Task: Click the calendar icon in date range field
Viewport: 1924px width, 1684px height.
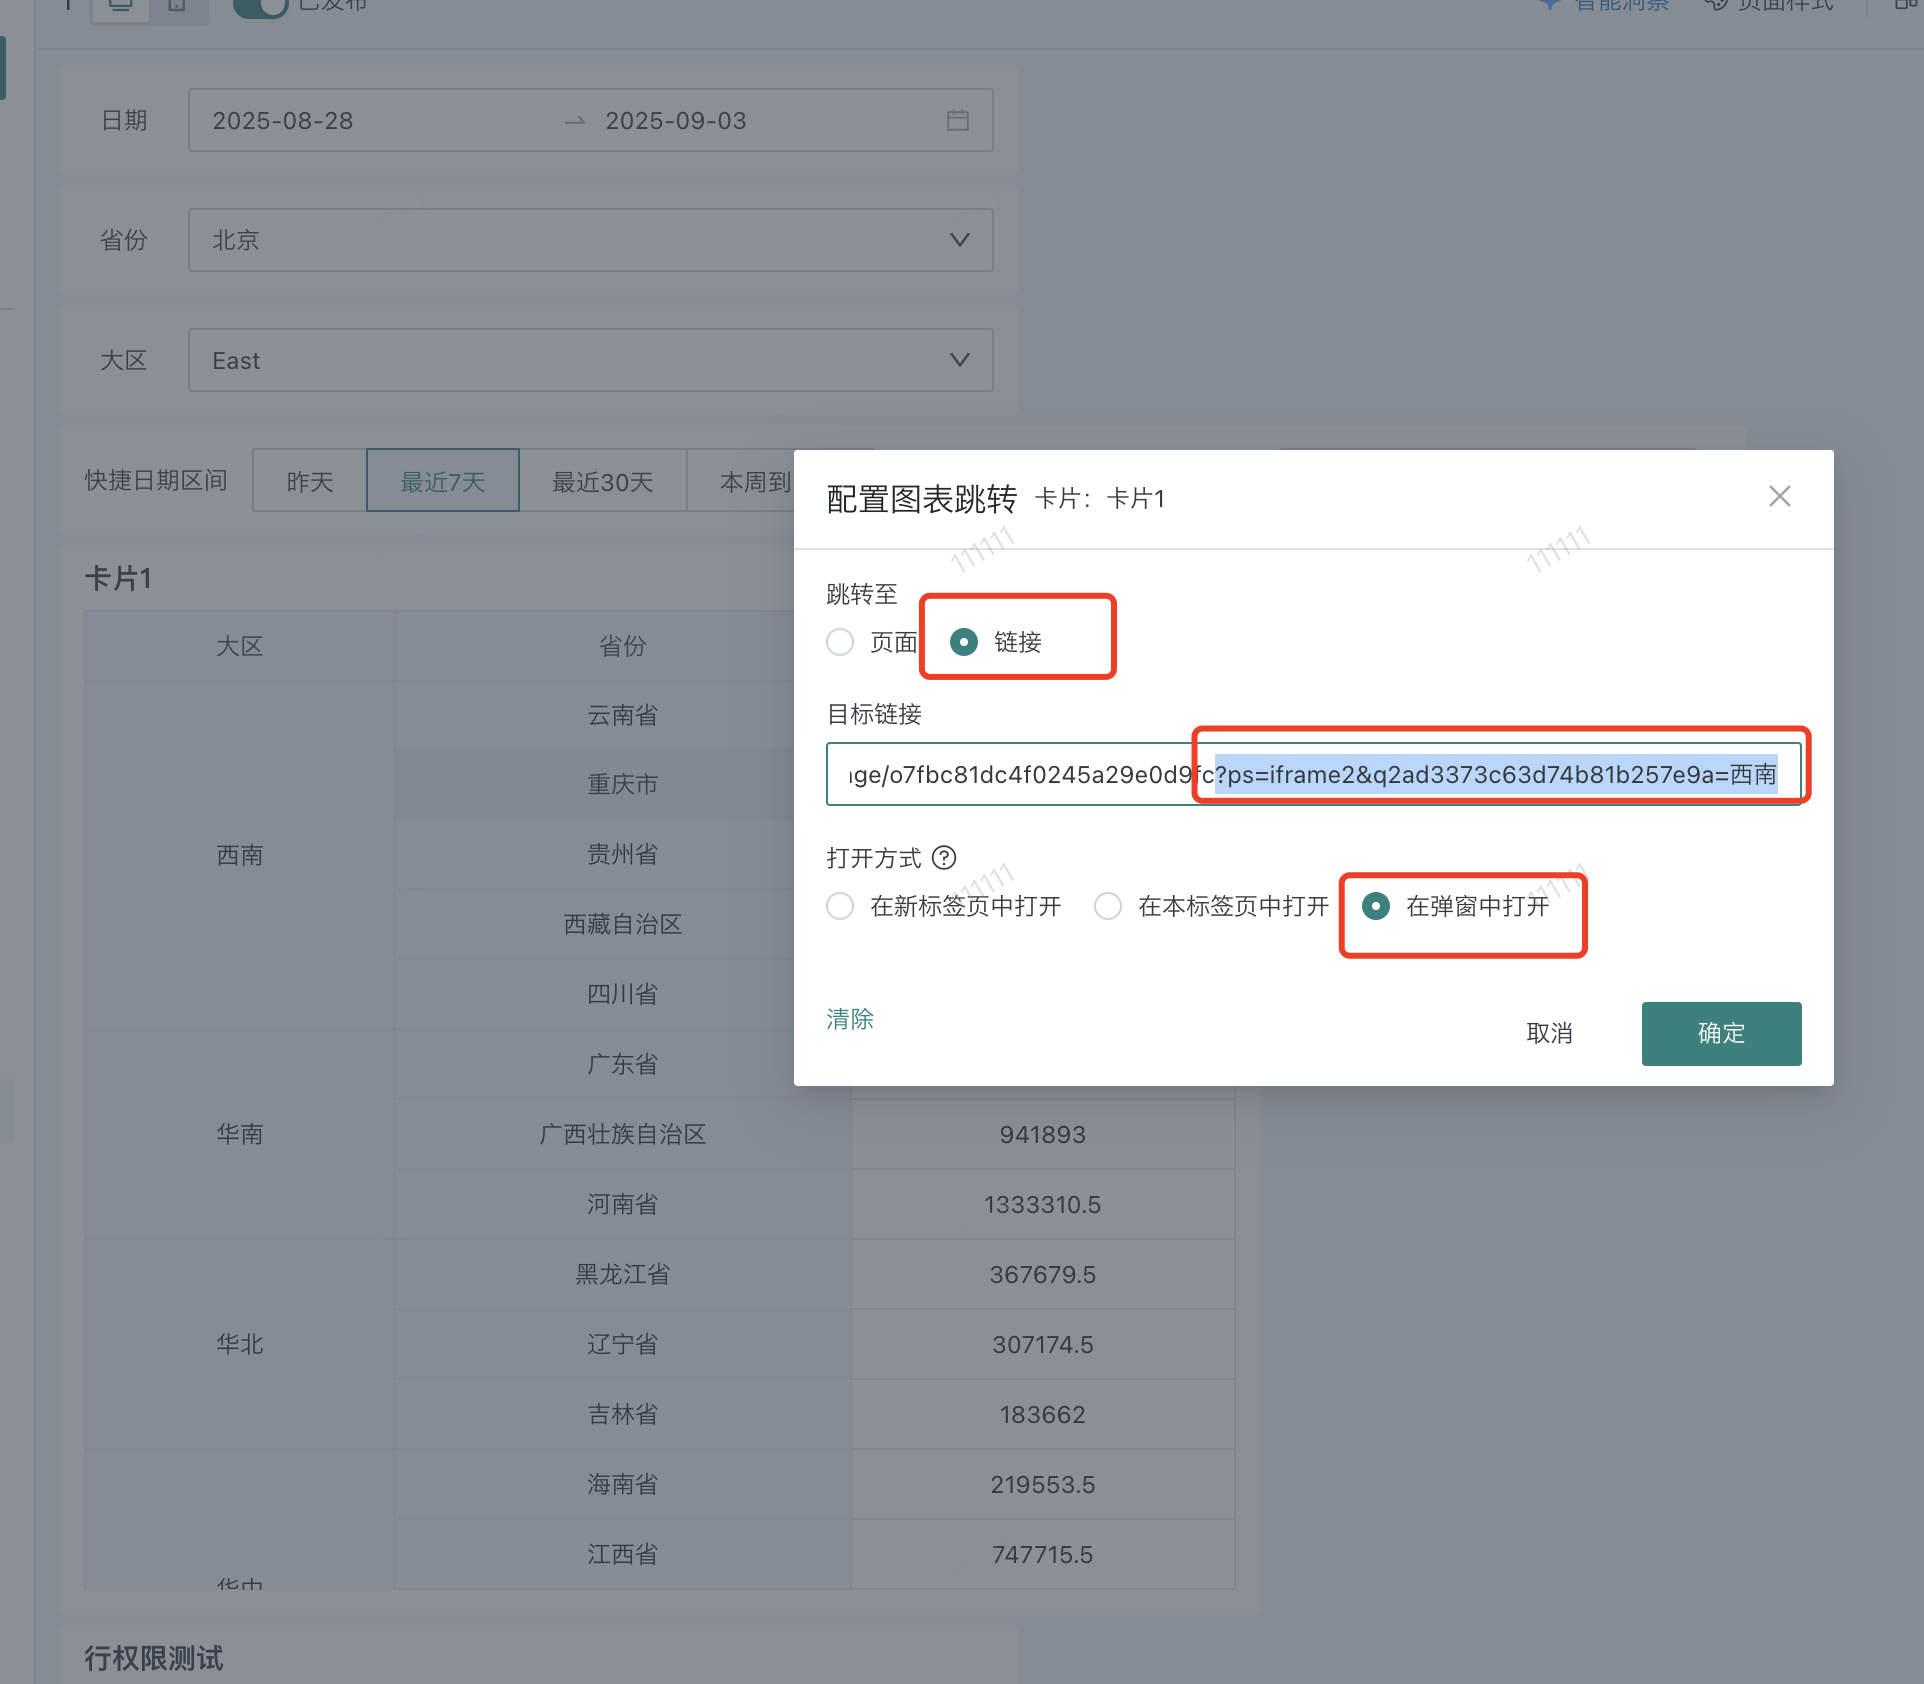Action: point(957,120)
